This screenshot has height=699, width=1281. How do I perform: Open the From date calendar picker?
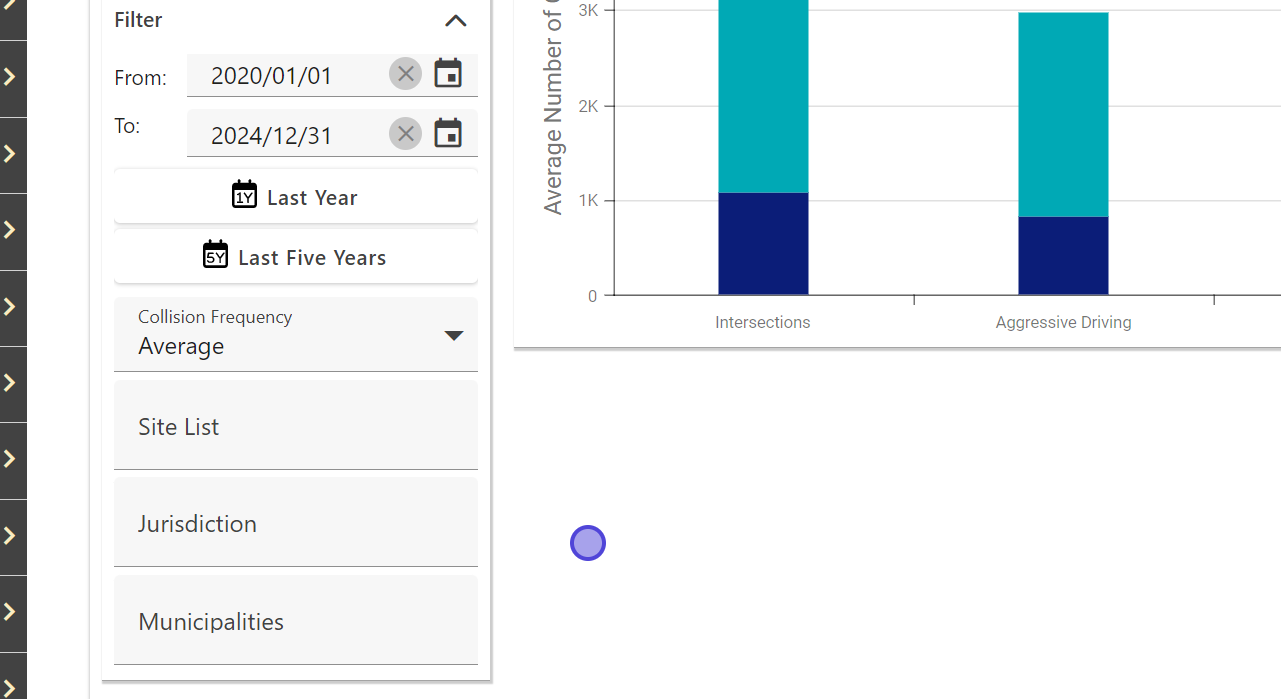click(x=448, y=74)
